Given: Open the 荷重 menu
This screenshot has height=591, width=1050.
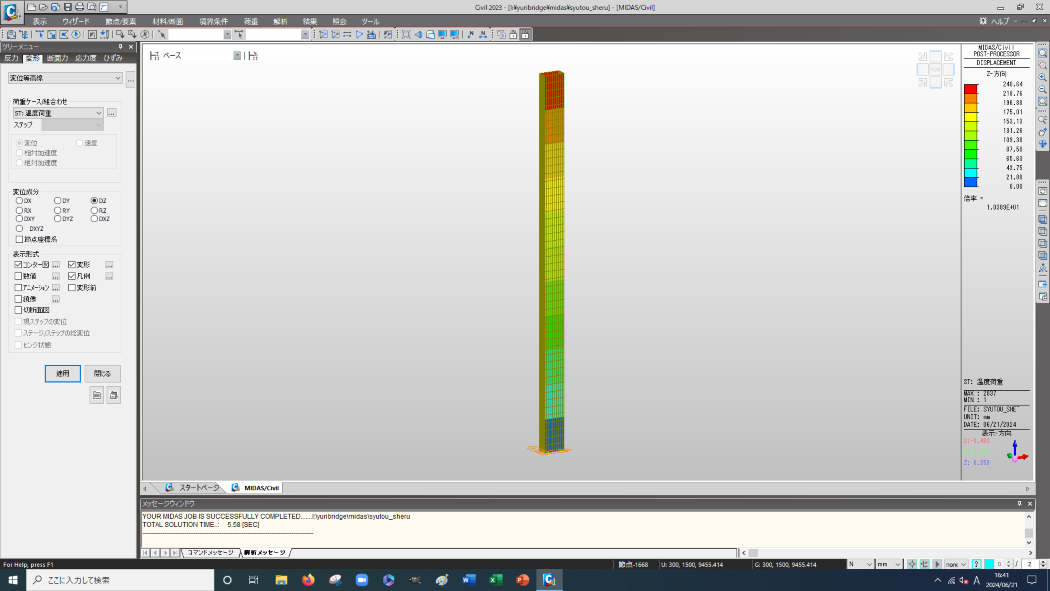Looking at the screenshot, I should point(250,21).
